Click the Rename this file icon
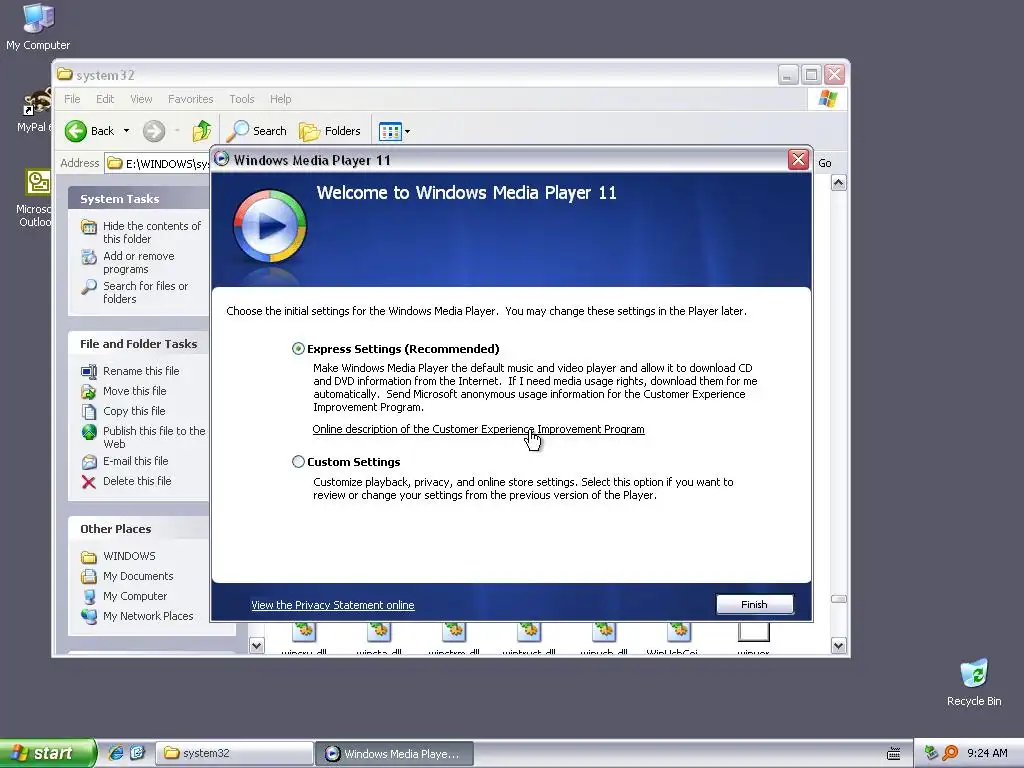Viewport: 1024px width, 768px height. click(89, 372)
